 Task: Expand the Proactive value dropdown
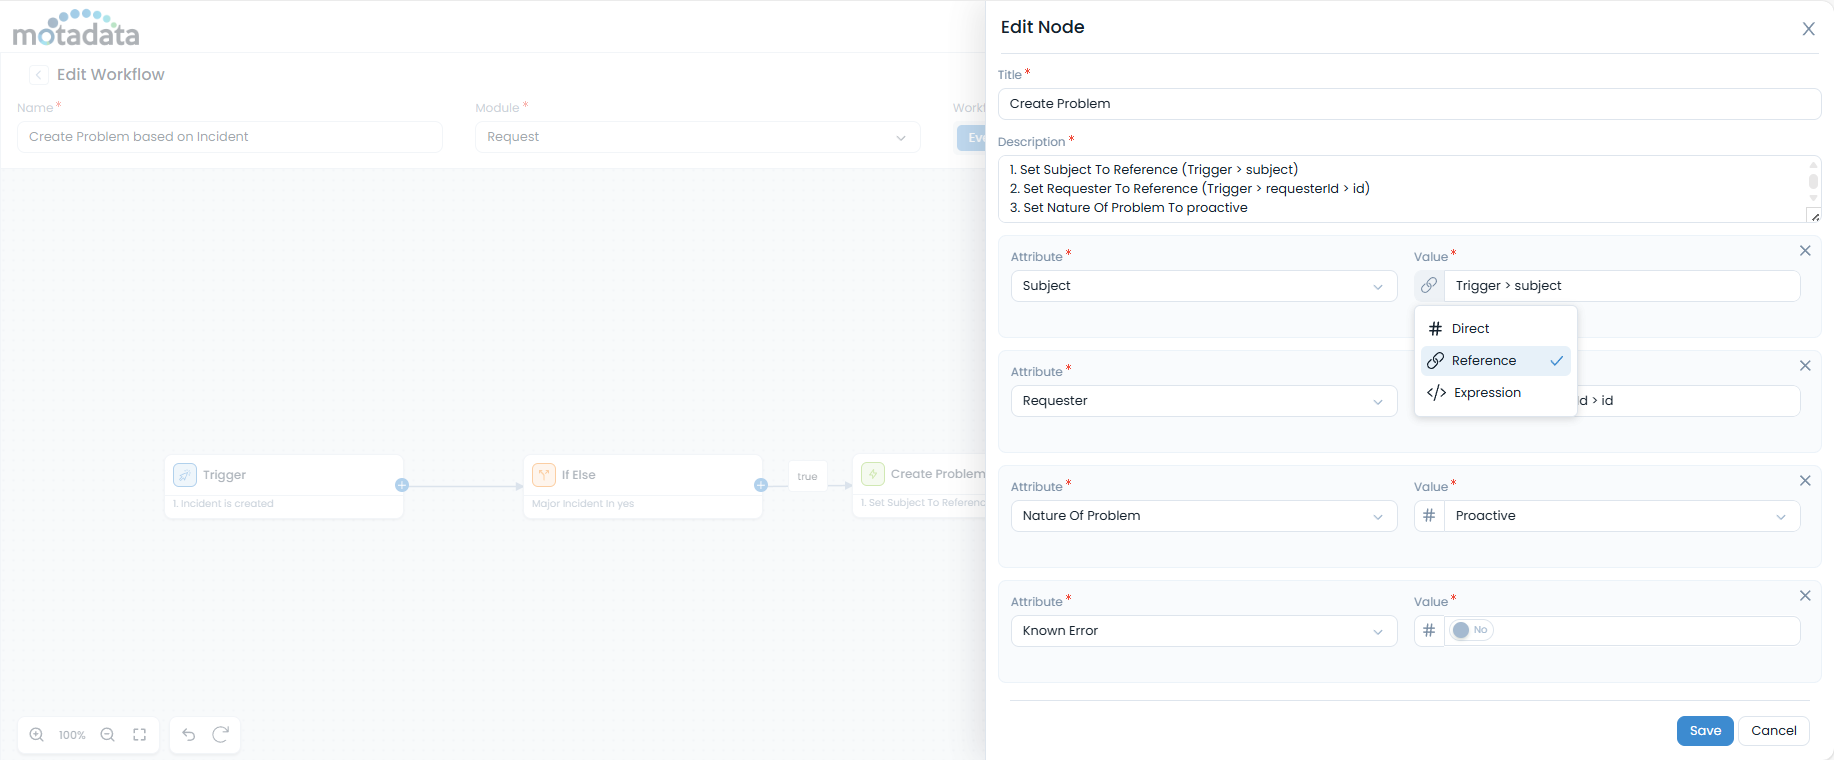pos(1620,516)
